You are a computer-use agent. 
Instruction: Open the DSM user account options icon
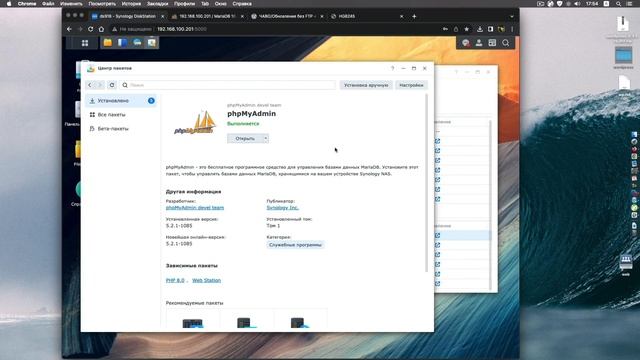(x=479, y=43)
